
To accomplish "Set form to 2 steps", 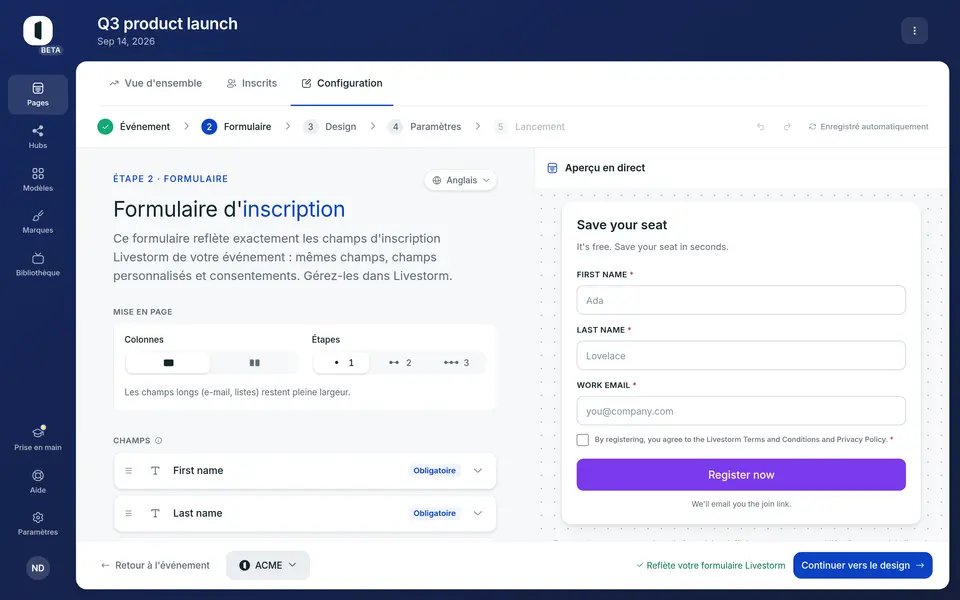I will [x=400, y=362].
